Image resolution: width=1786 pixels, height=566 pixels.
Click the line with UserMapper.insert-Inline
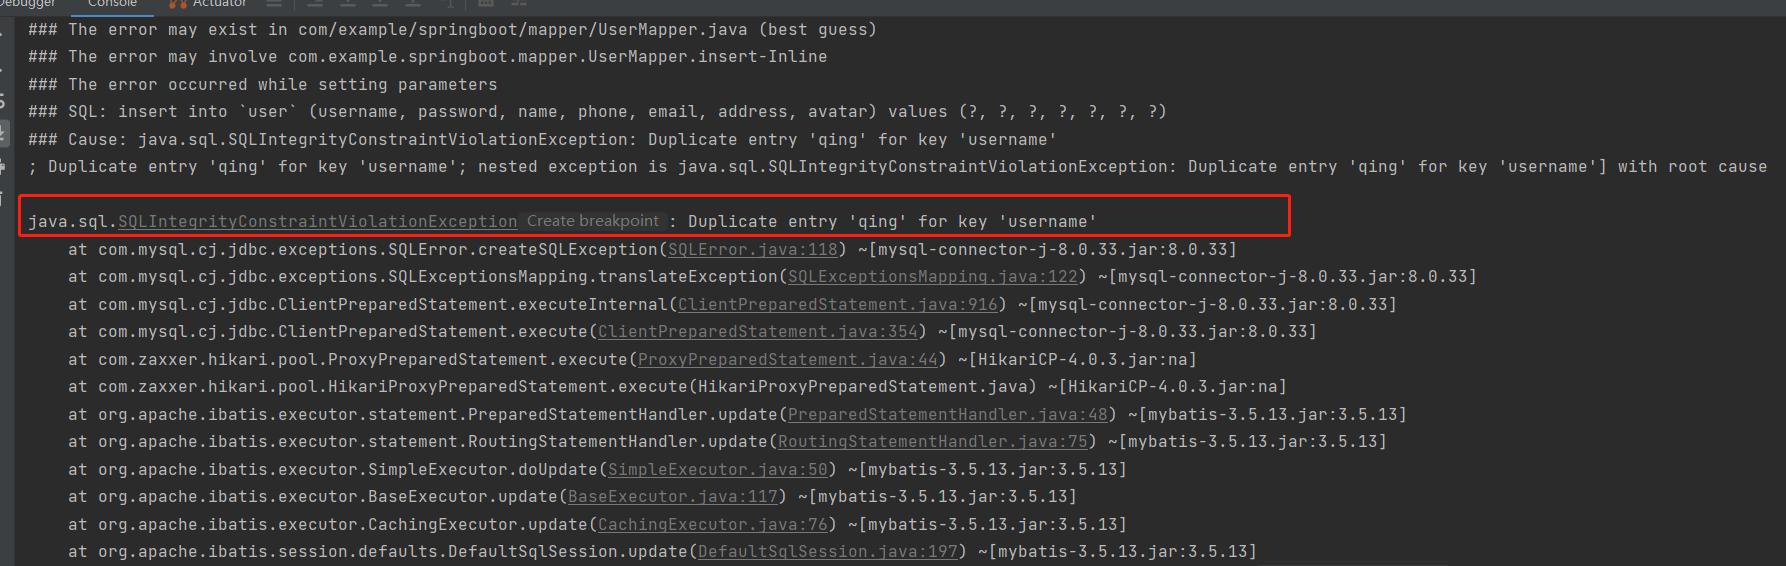tap(427, 57)
